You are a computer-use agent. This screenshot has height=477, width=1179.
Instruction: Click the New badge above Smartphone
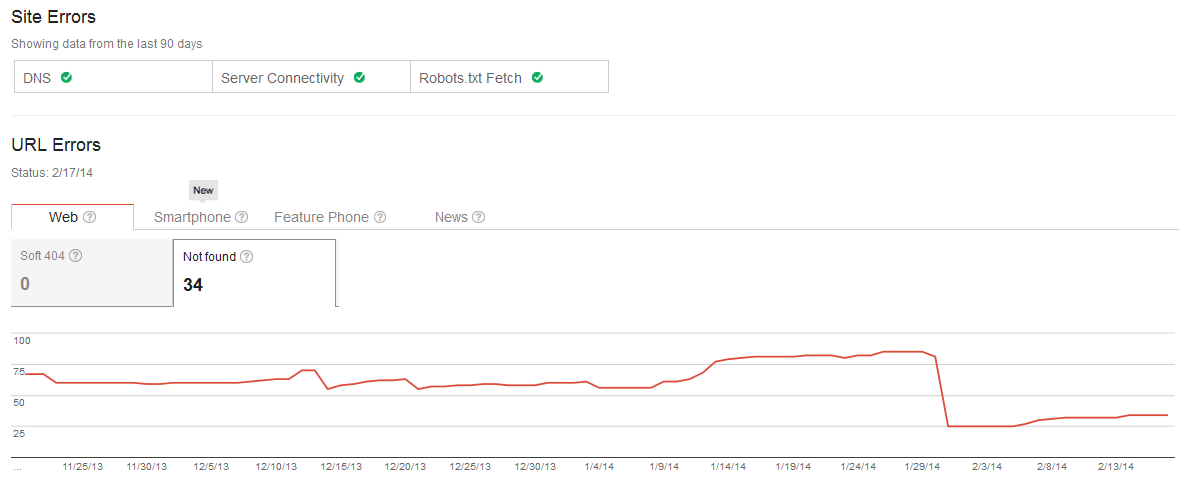[x=203, y=190]
